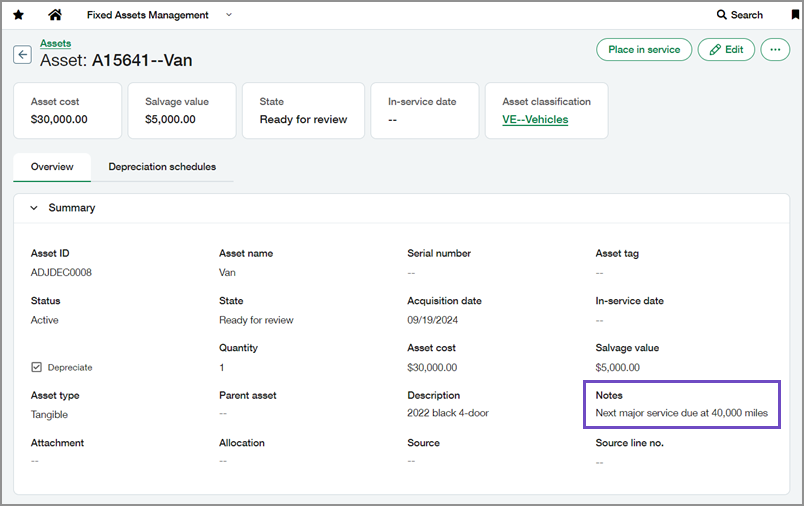The height and width of the screenshot is (506, 804).
Task: Open the Assets breadcrumb link
Action: (55, 43)
